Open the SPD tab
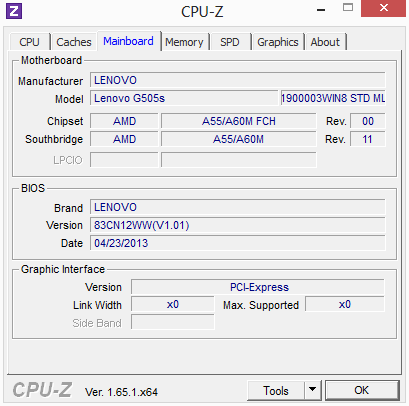 [230, 42]
